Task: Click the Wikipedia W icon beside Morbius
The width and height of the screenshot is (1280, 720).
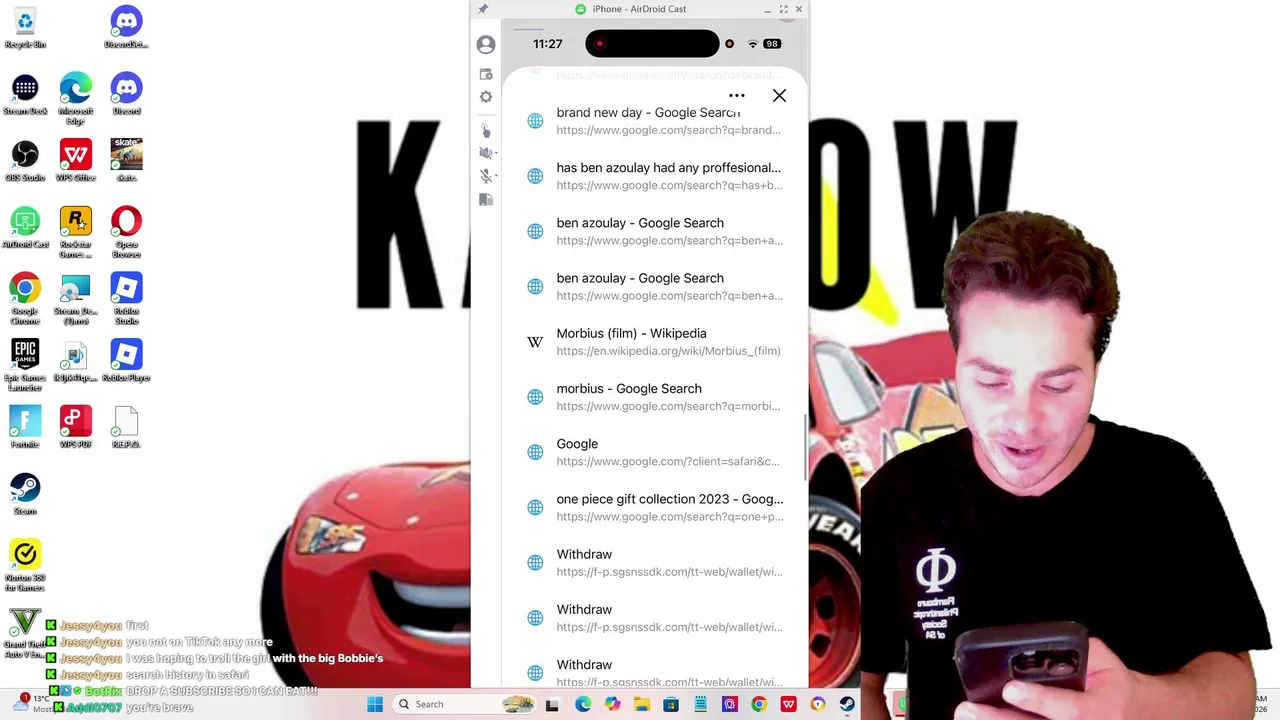Action: [535, 342]
